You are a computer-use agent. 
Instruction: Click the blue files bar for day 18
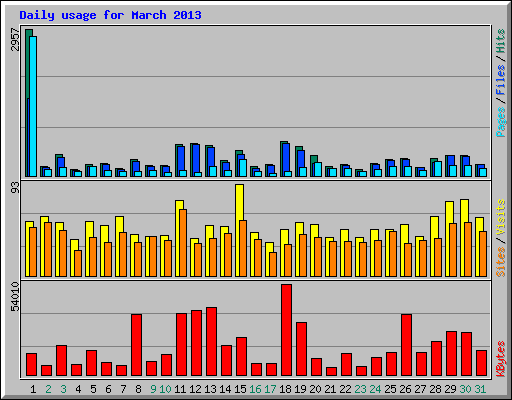(x=286, y=160)
